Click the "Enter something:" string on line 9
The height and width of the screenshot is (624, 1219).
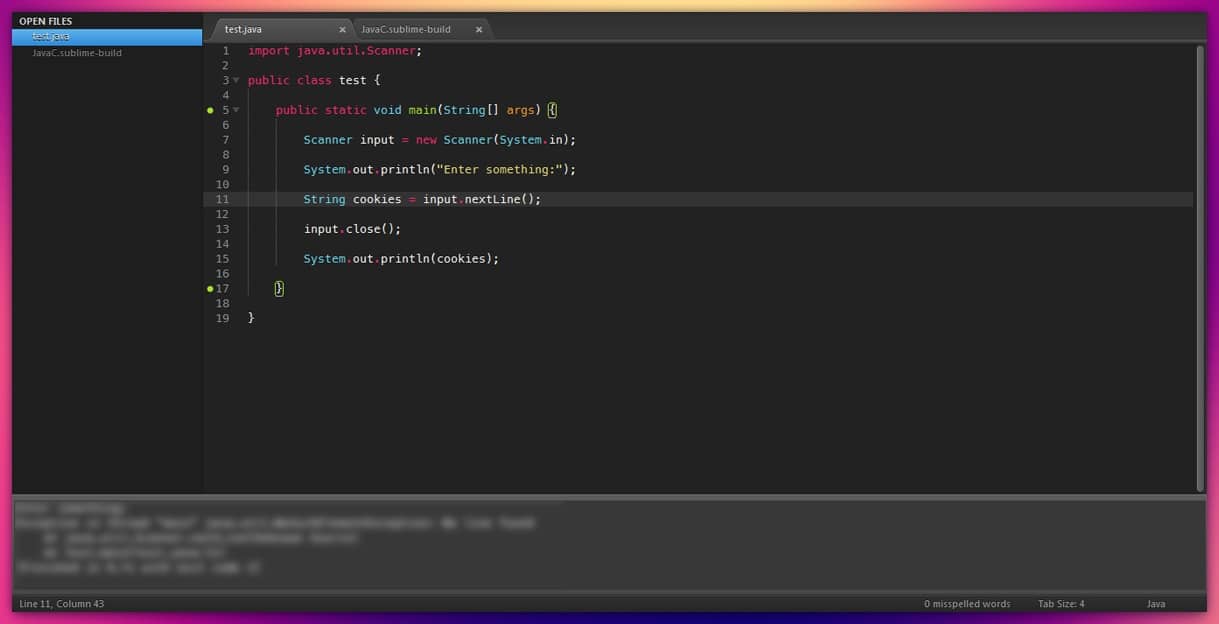[499, 170]
